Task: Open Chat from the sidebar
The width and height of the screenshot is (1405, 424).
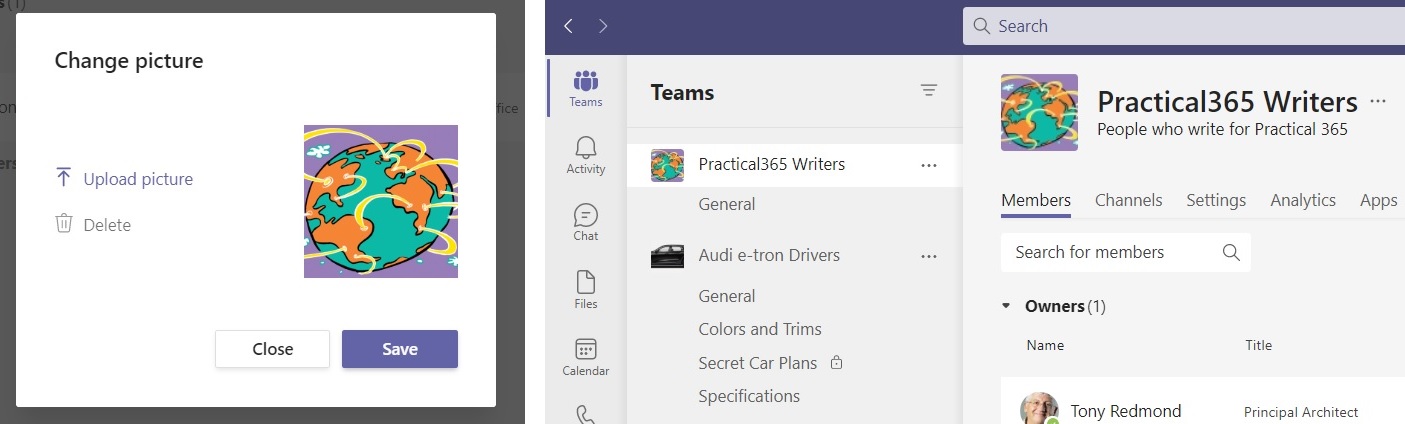Action: click(586, 222)
